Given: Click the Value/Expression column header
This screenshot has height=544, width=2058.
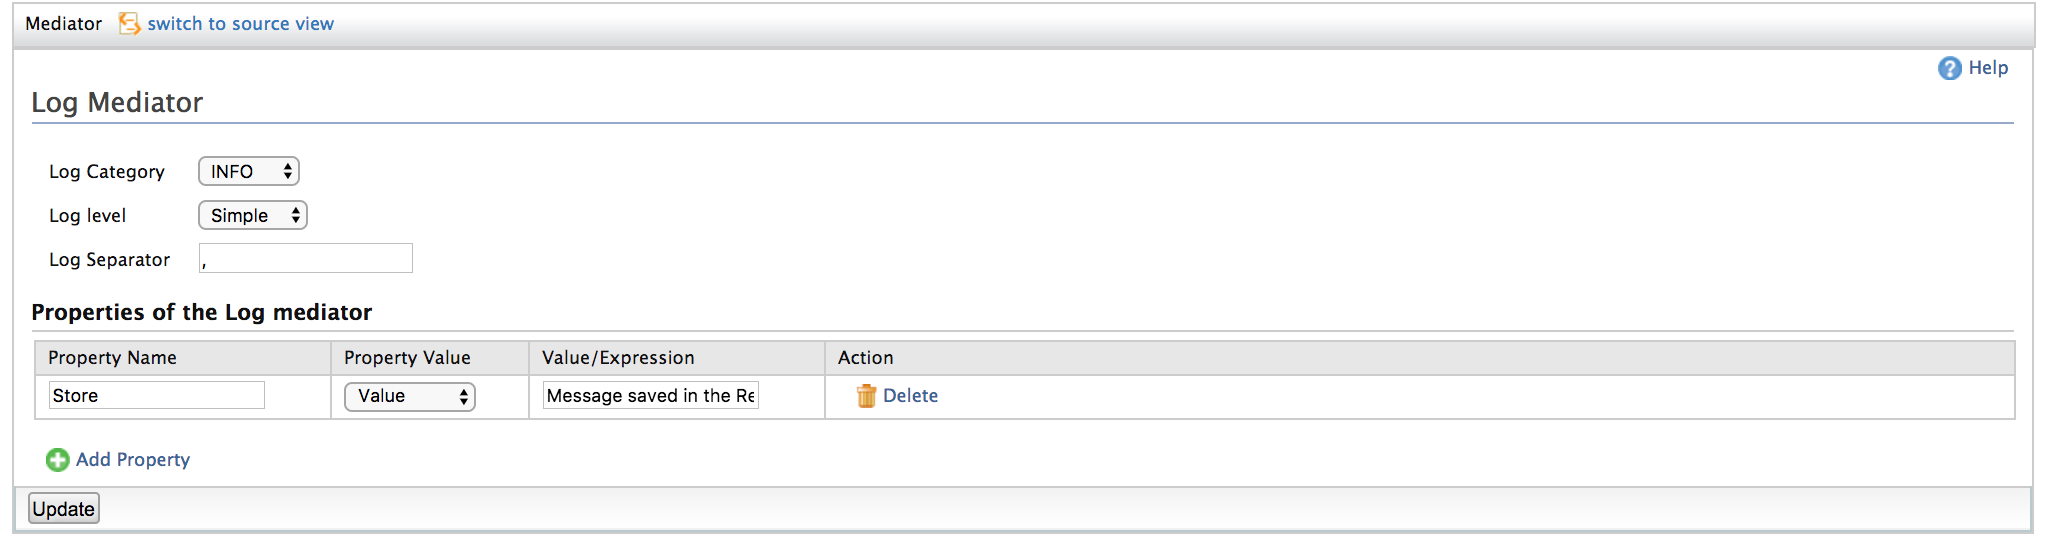Looking at the screenshot, I should click(x=618, y=358).
